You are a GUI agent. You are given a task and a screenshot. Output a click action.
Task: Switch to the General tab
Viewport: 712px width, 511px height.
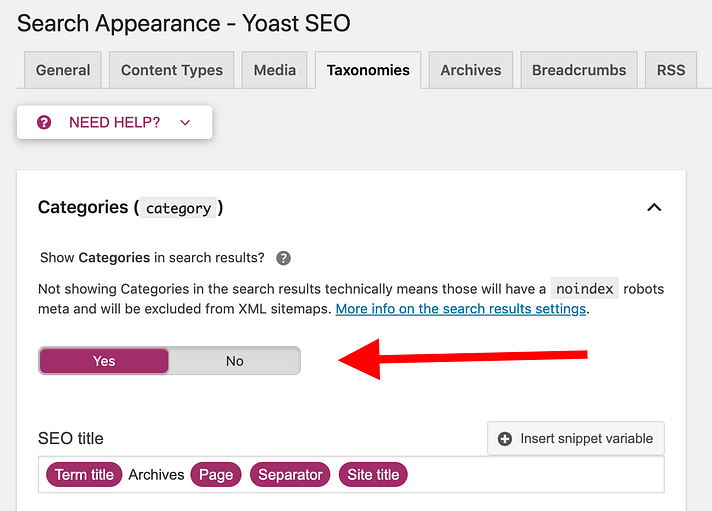63,70
